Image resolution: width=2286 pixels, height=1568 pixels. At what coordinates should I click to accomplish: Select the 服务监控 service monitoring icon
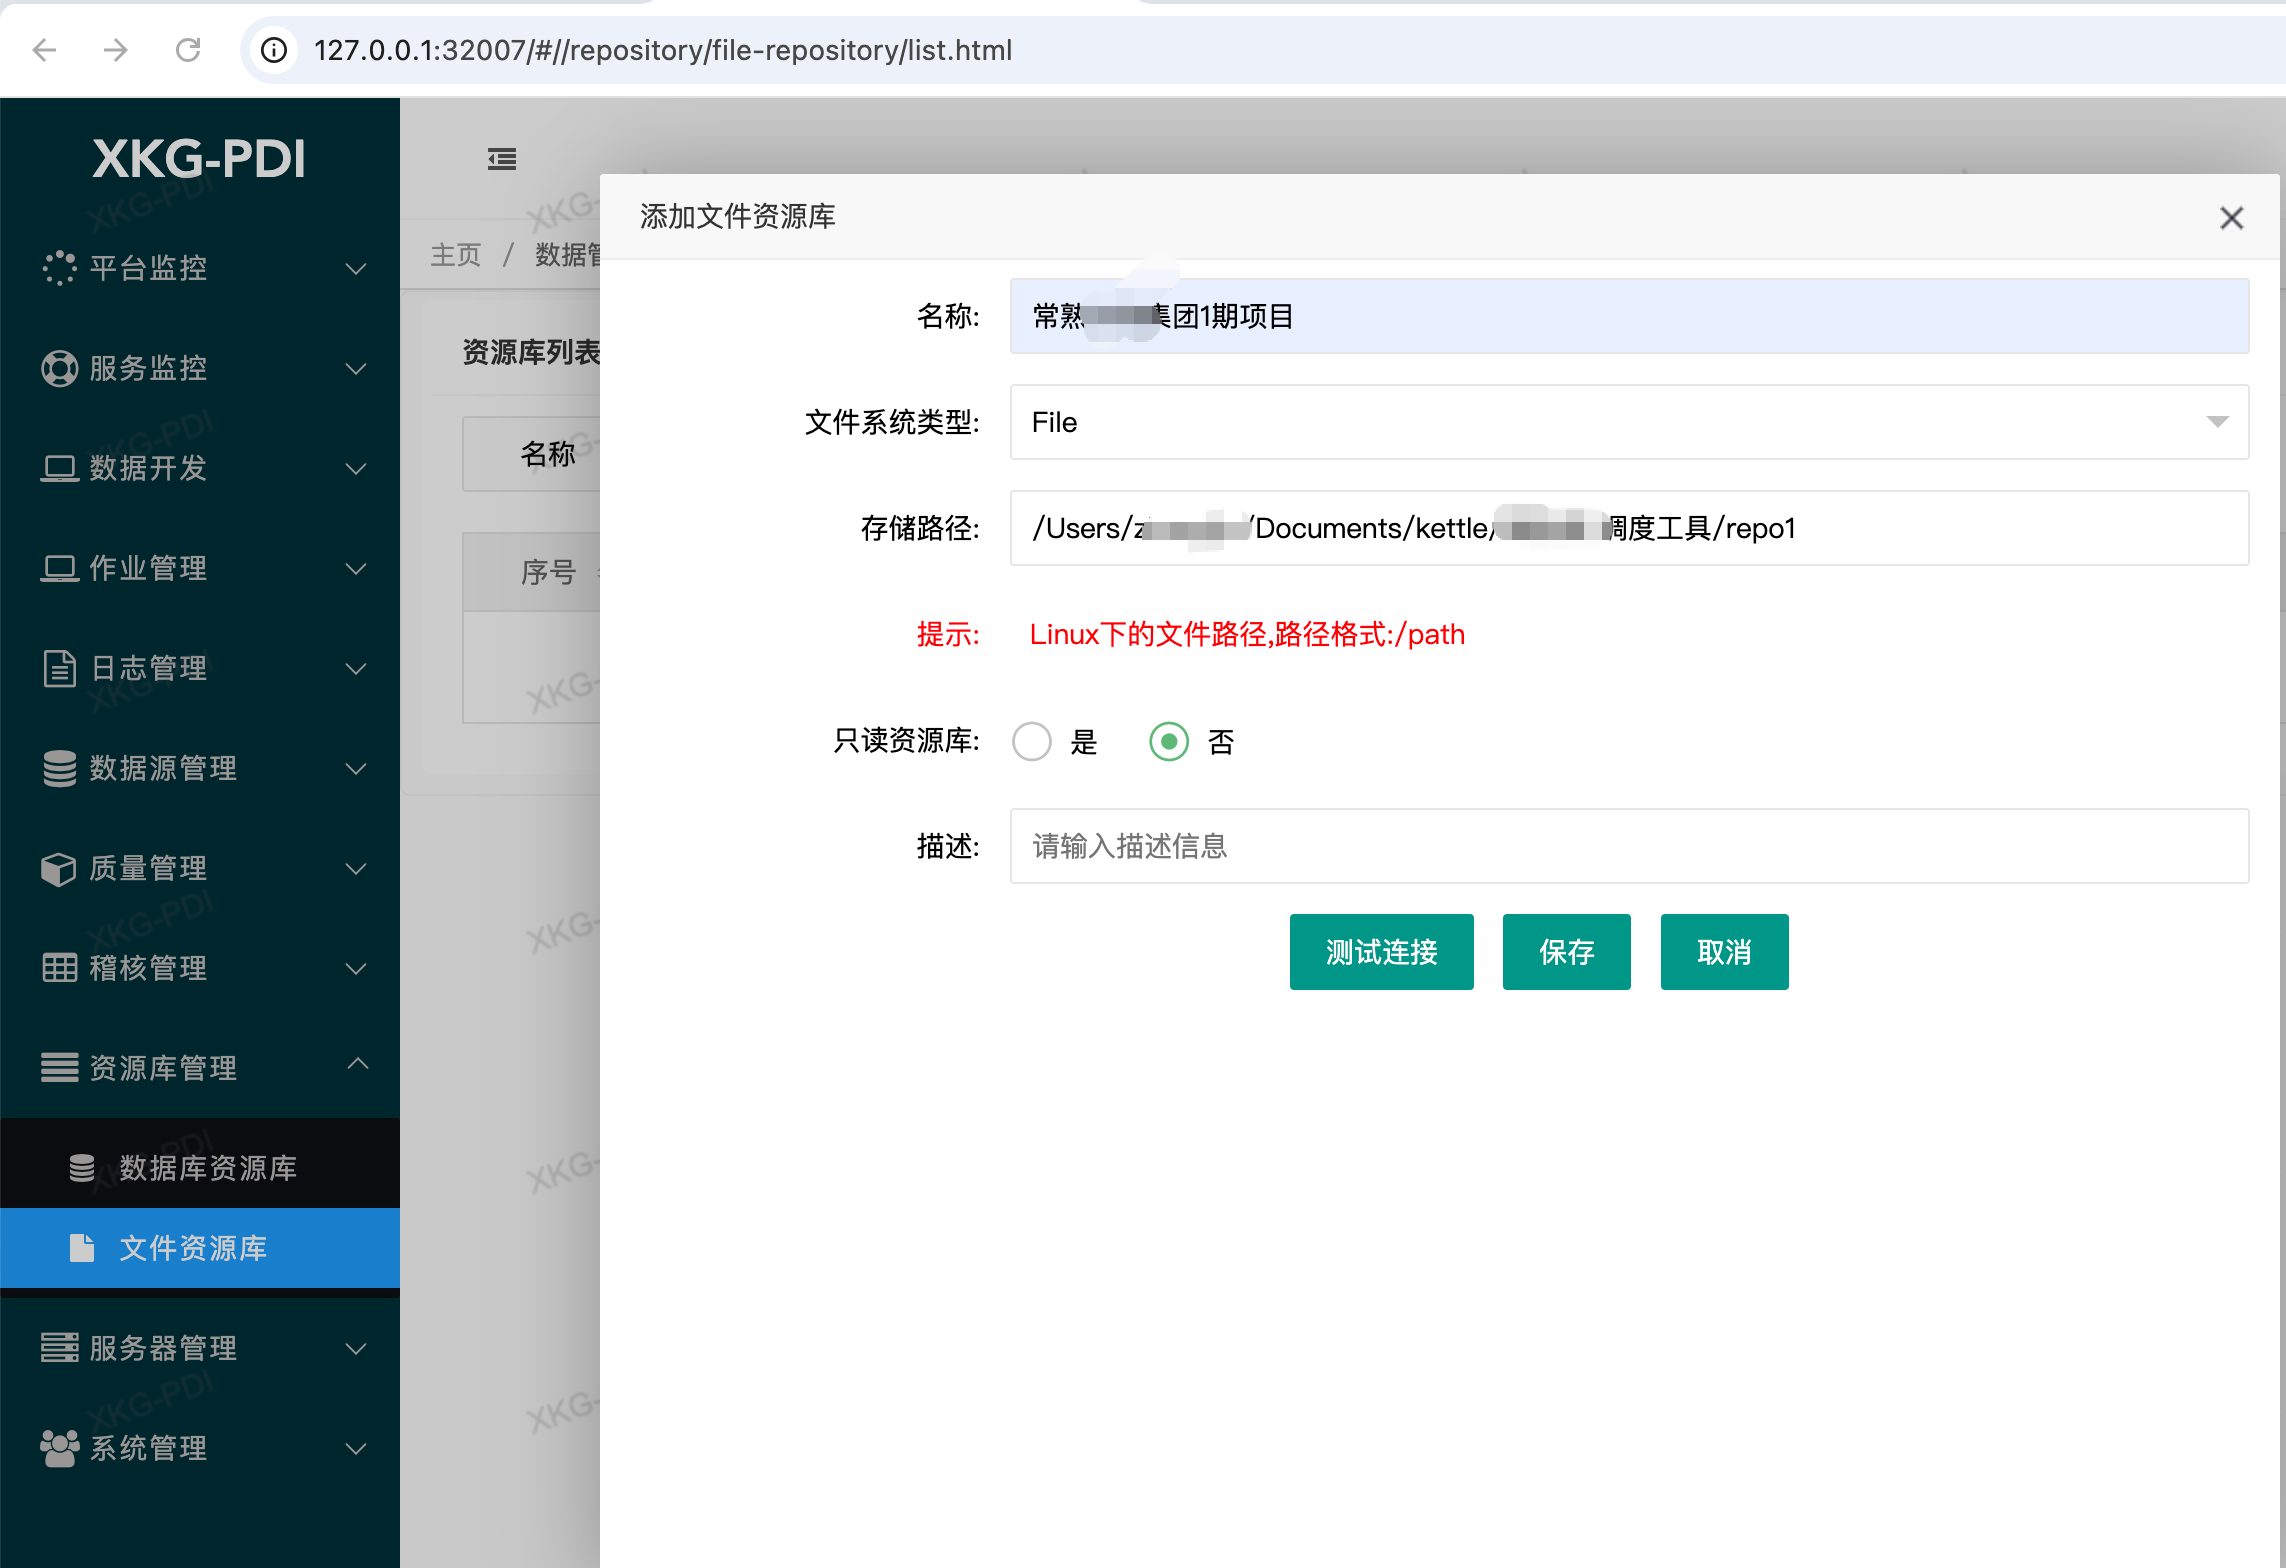(x=60, y=368)
